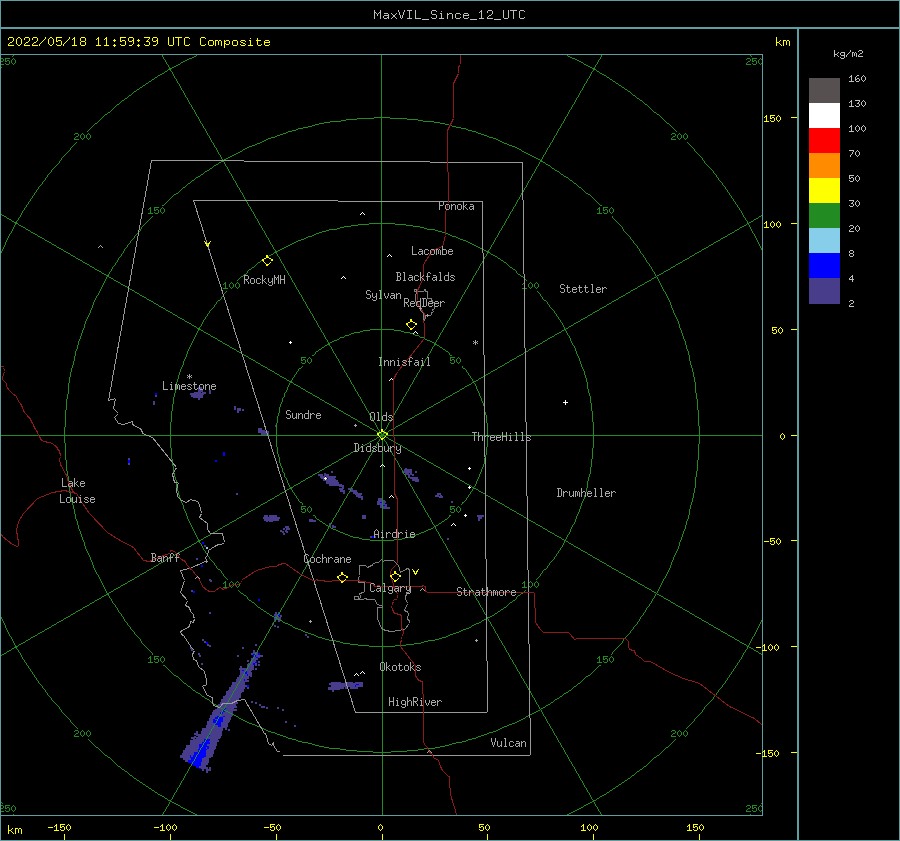
Task: Click the large blue radar echo streak southwest
Action: click(x=220, y=715)
